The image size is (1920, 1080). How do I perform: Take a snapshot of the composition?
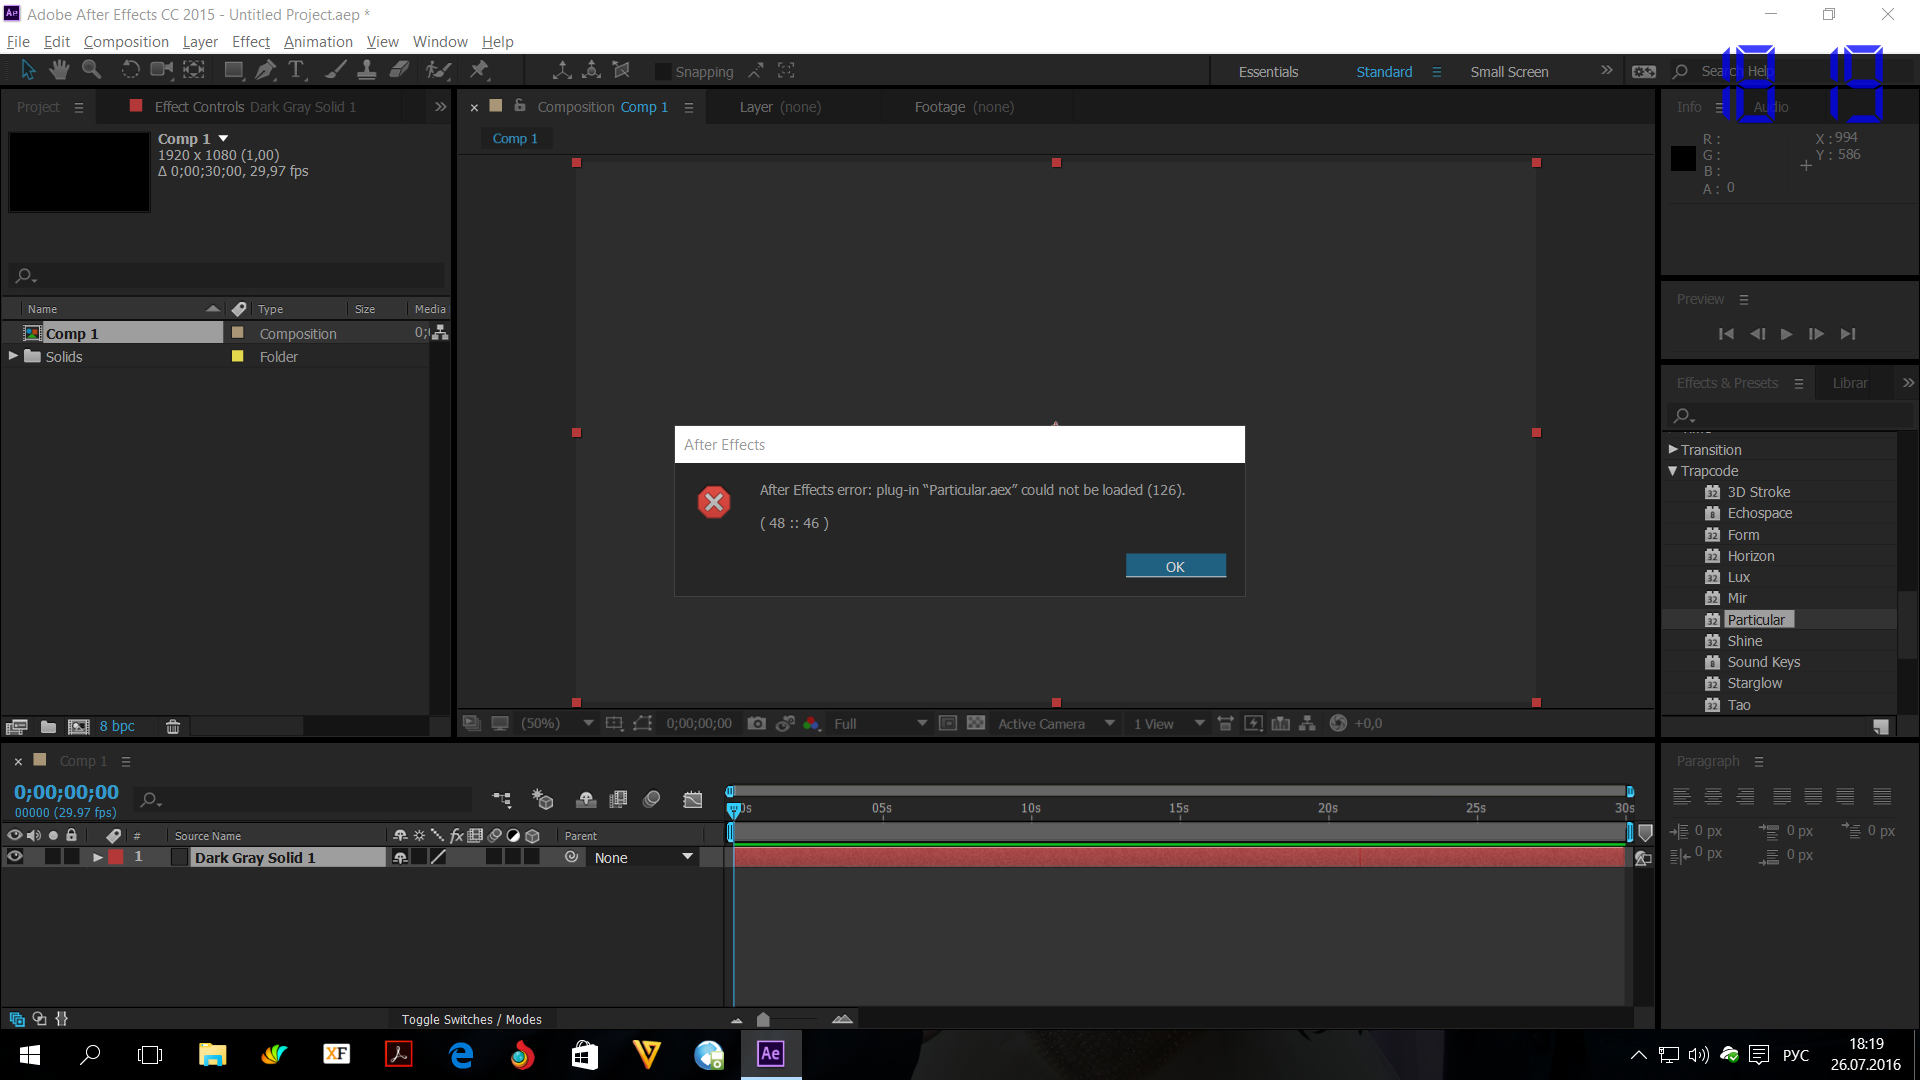757,724
